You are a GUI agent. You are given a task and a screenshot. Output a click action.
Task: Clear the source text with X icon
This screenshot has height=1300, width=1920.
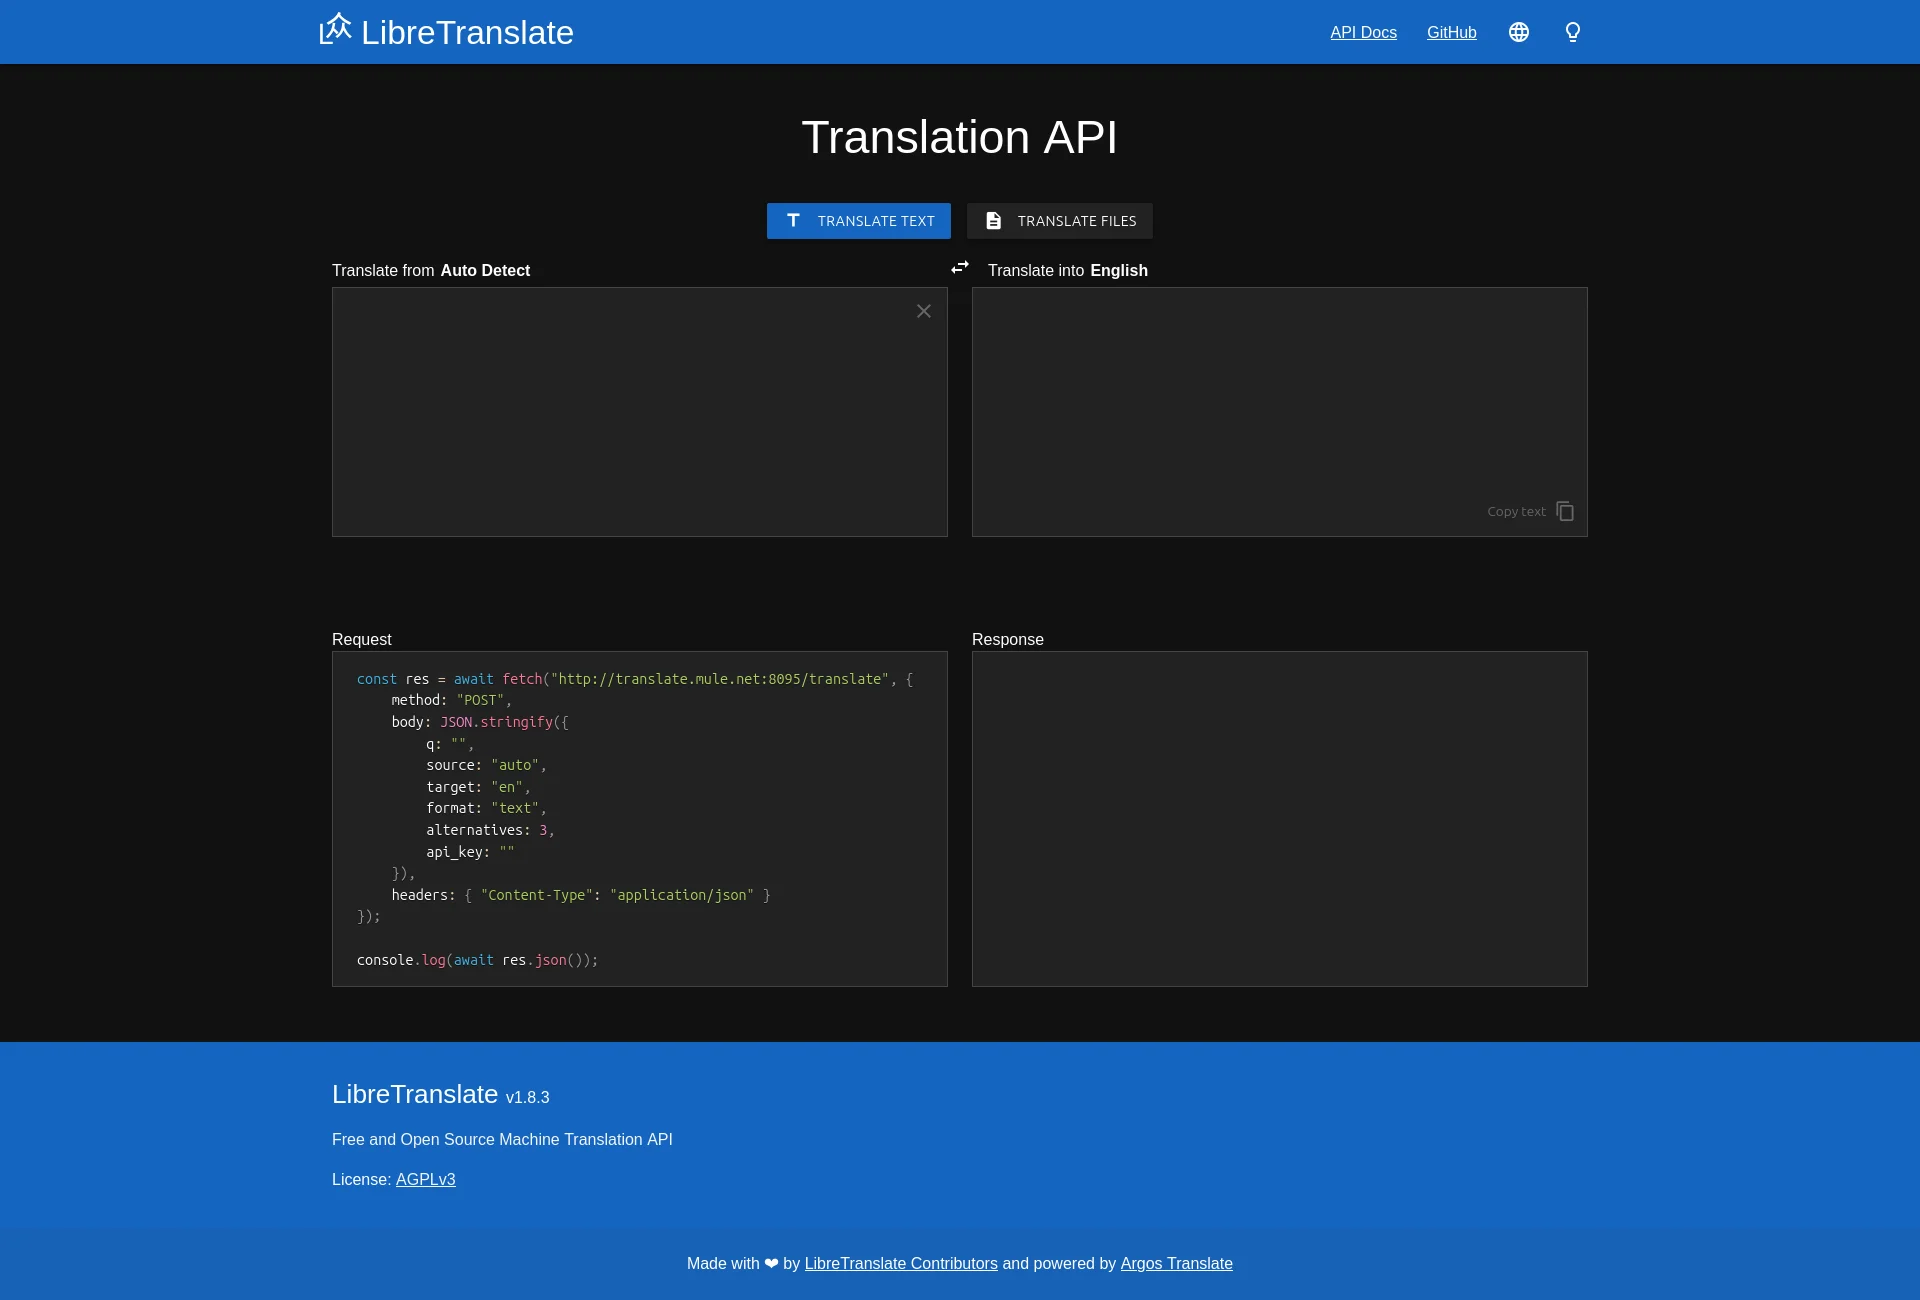[924, 311]
